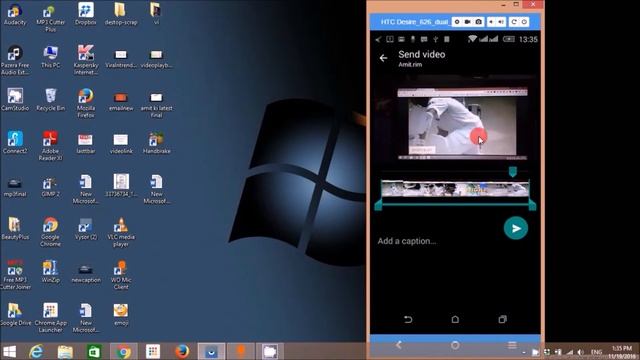Image resolution: width=640 pixels, height=360 pixels.
Task: Select the MP3 Cutter Plus desktop icon
Action: tap(50, 17)
